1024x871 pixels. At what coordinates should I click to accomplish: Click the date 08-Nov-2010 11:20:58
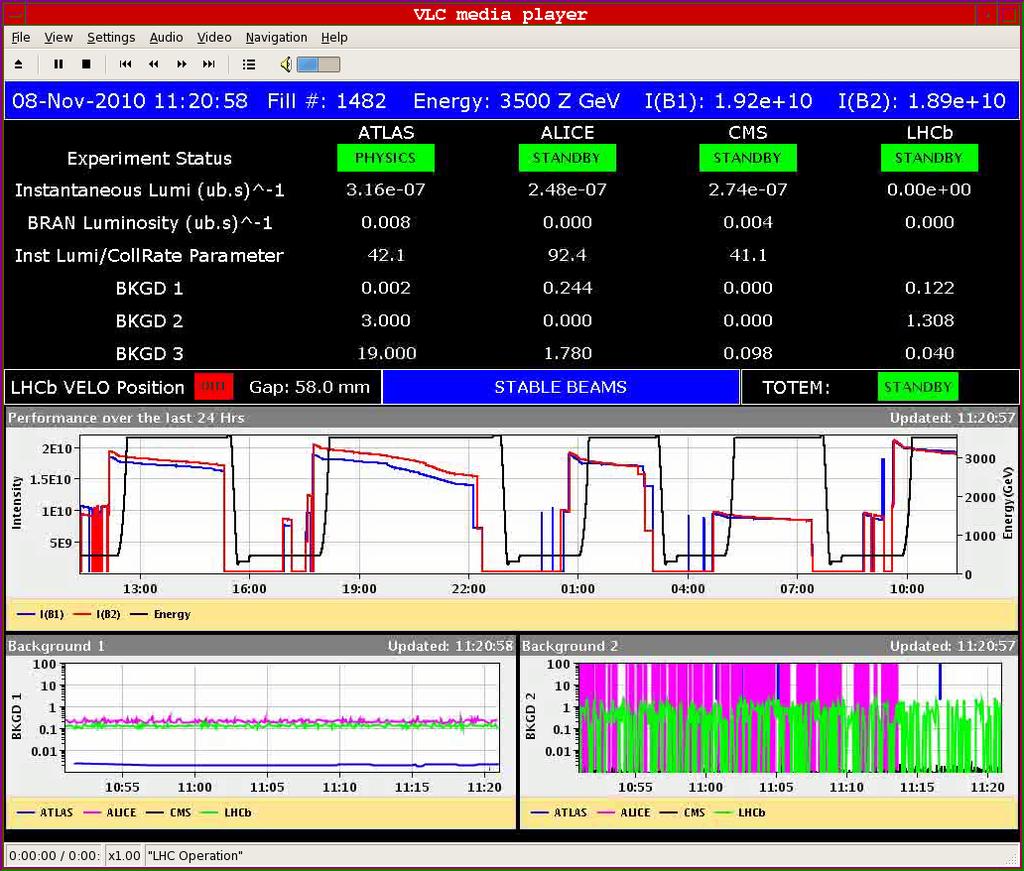pyautogui.click(x=130, y=101)
